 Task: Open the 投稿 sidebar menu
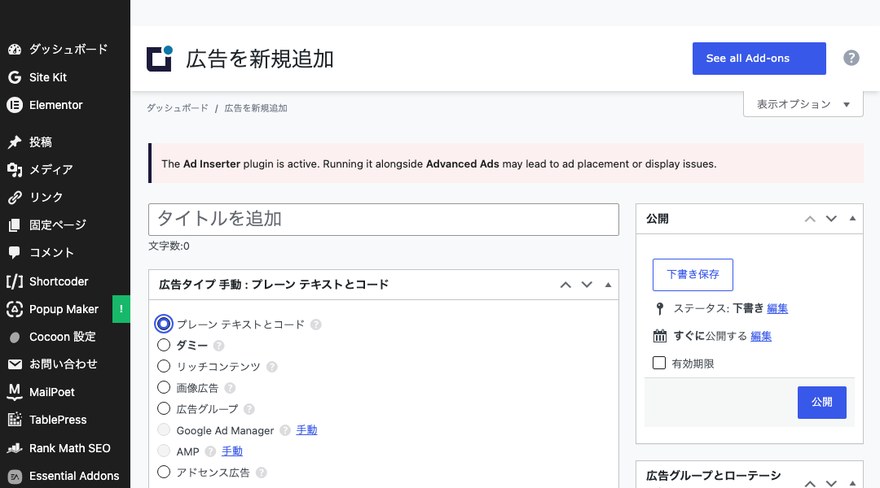coord(65,142)
